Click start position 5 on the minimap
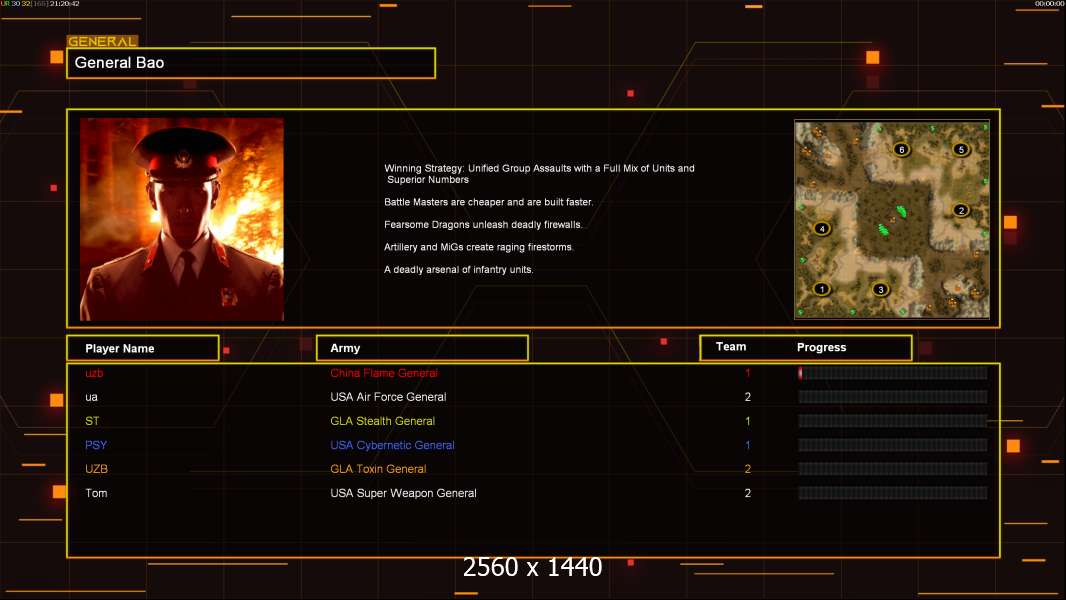This screenshot has width=1066, height=600. (961, 150)
